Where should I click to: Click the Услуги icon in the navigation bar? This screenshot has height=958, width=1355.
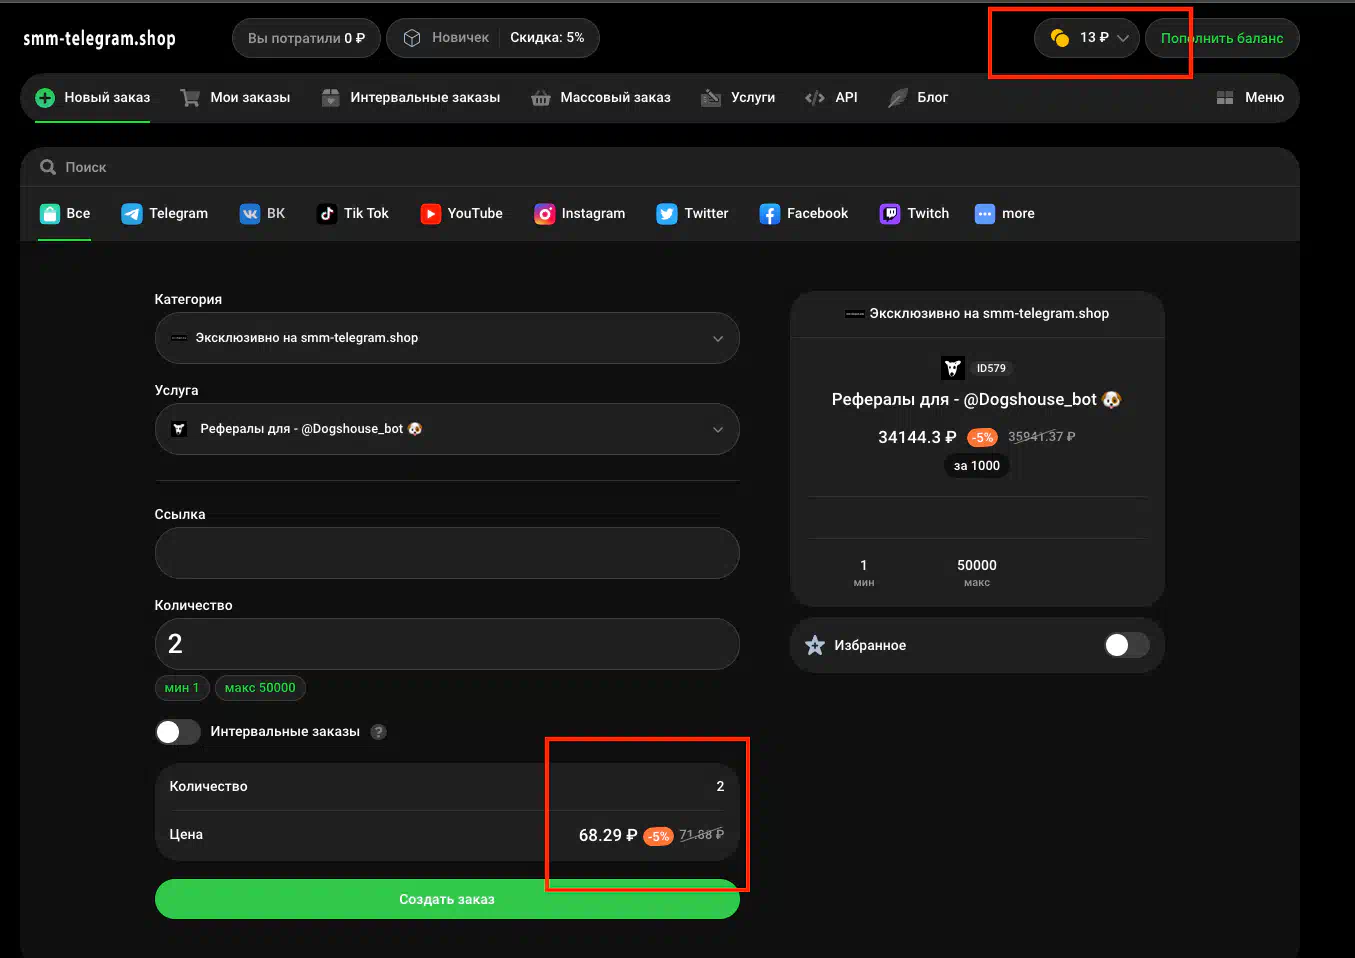pos(711,98)
